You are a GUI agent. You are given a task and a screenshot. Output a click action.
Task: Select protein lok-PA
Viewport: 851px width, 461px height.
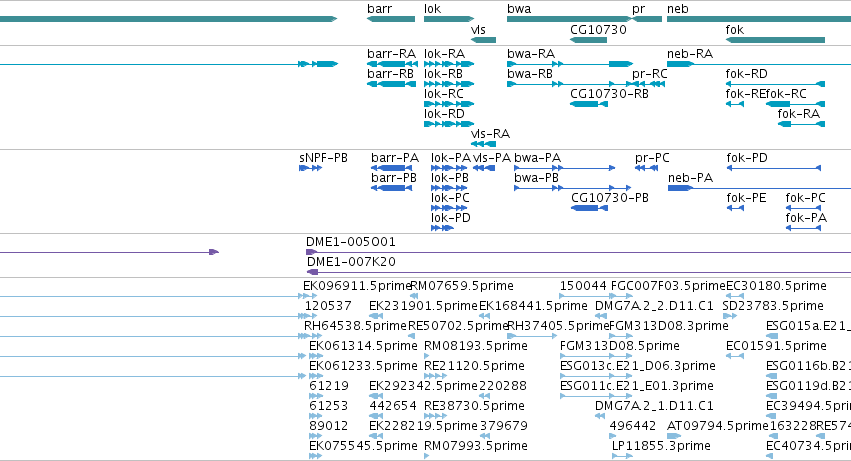coord(450,158)
